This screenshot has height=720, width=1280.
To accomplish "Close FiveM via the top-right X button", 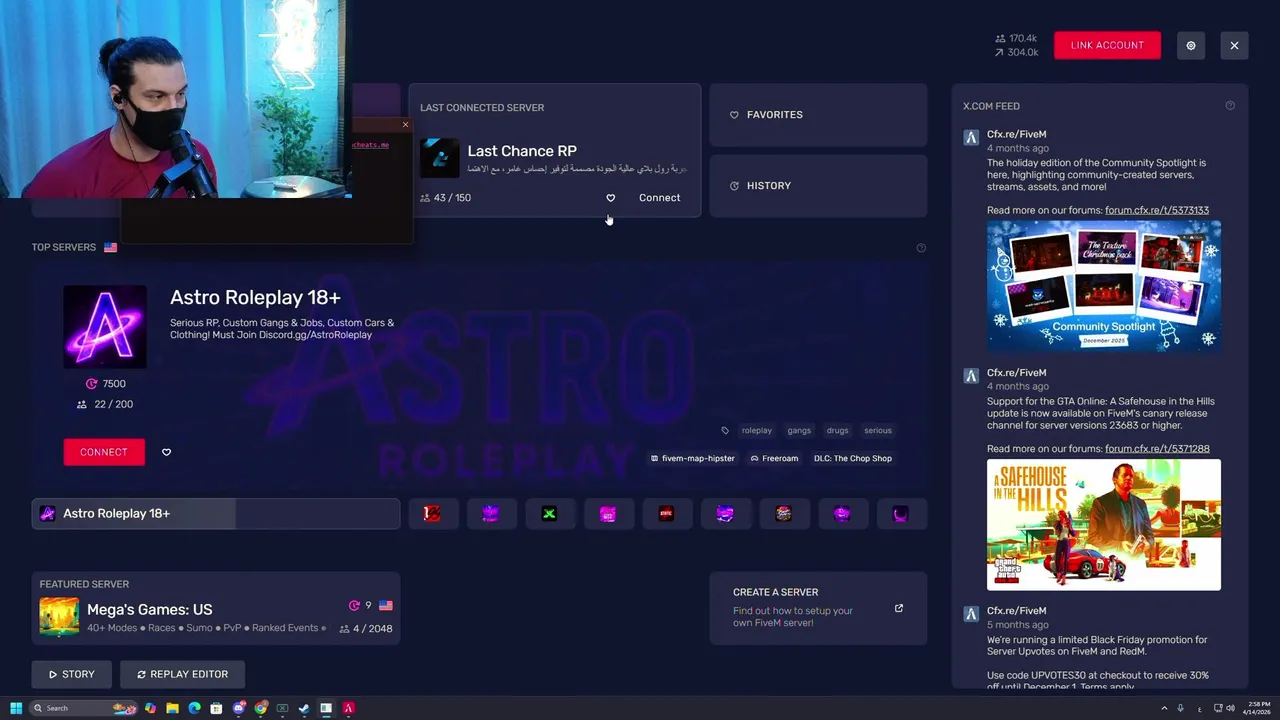I will [1234, 45].
